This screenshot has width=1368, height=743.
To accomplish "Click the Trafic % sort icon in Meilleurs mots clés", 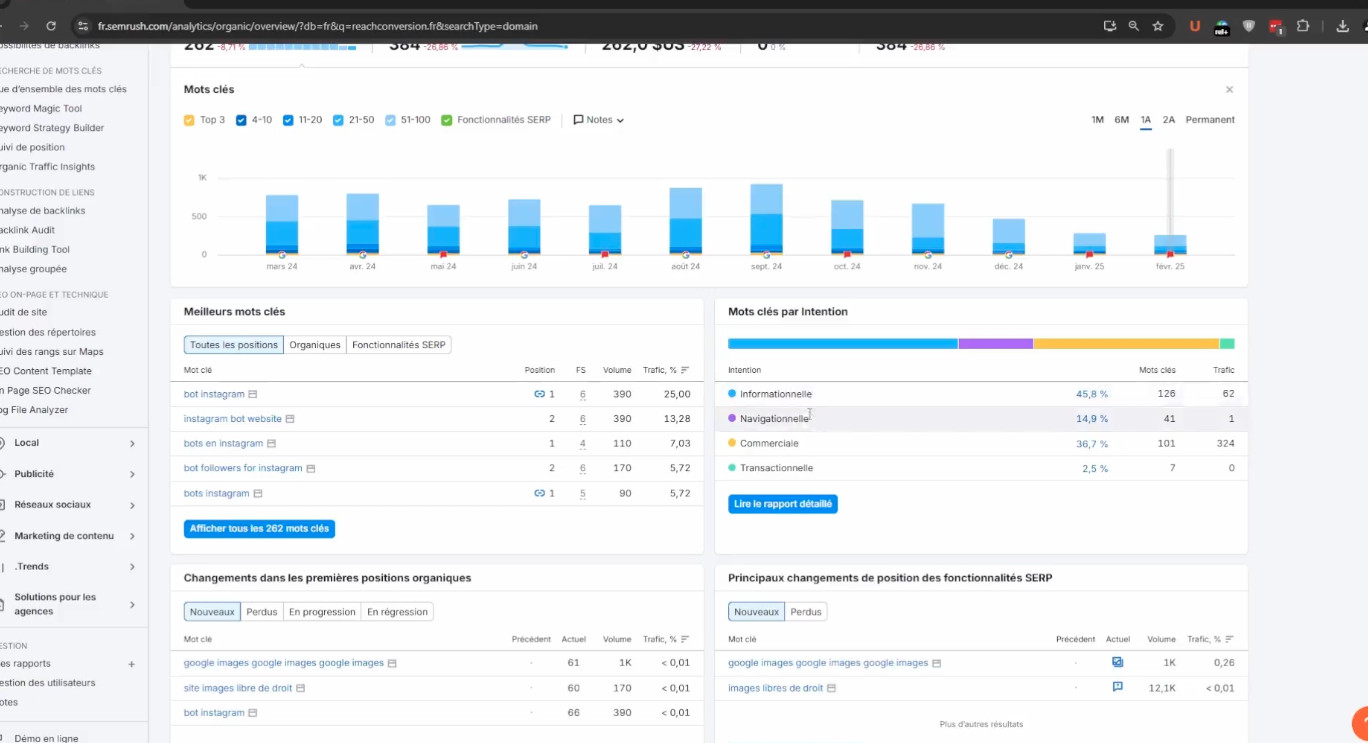I will coord(685,370).
